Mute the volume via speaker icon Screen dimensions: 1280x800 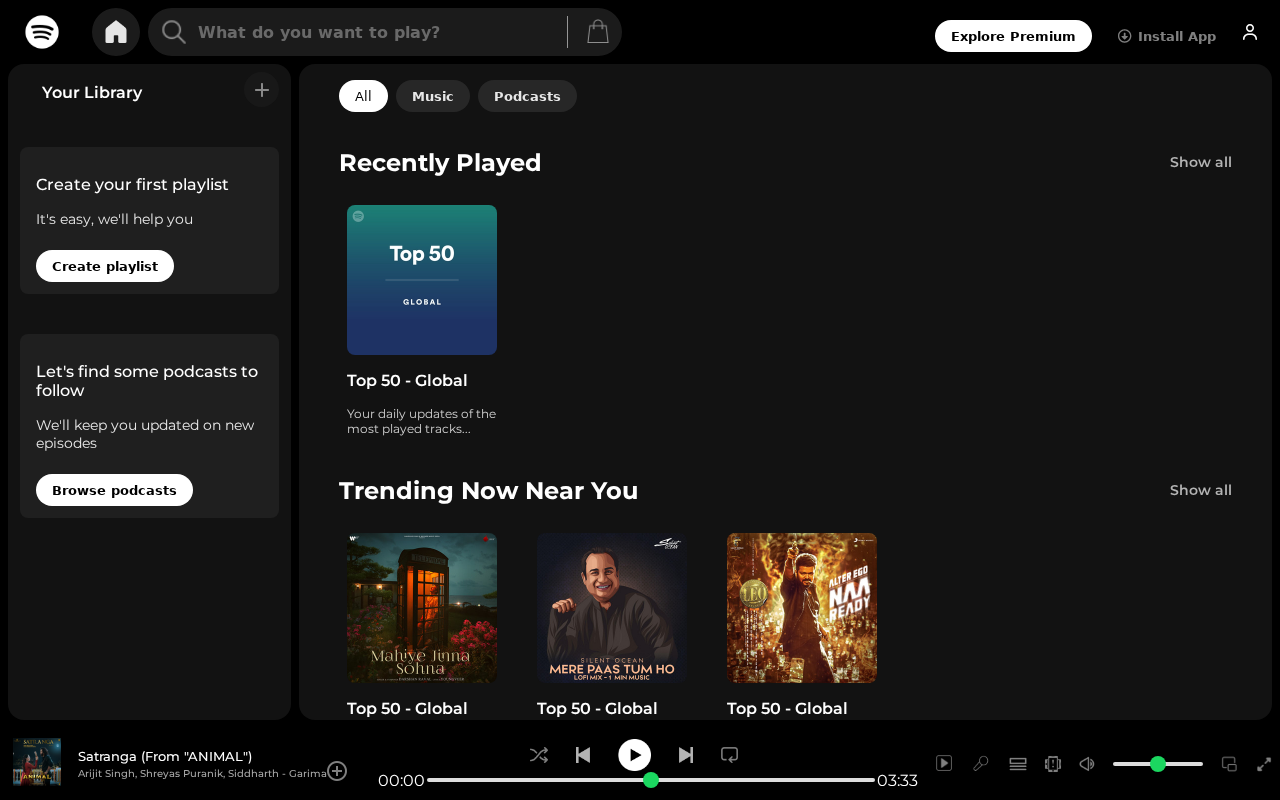[1087, 763]
